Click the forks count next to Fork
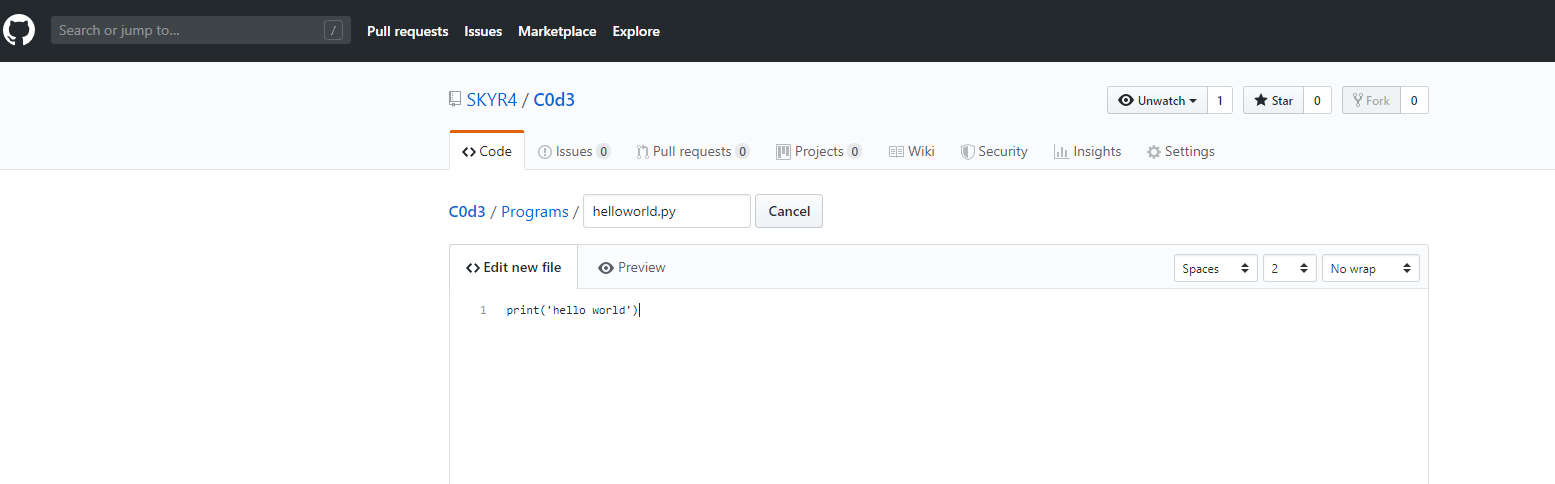This screenshot has height=484, width=1555. 1414,100
